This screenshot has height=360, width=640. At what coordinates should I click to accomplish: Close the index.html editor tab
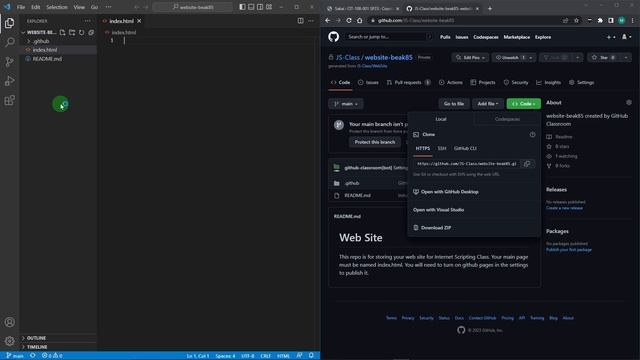pyautogui.click(x=139, y=21)
